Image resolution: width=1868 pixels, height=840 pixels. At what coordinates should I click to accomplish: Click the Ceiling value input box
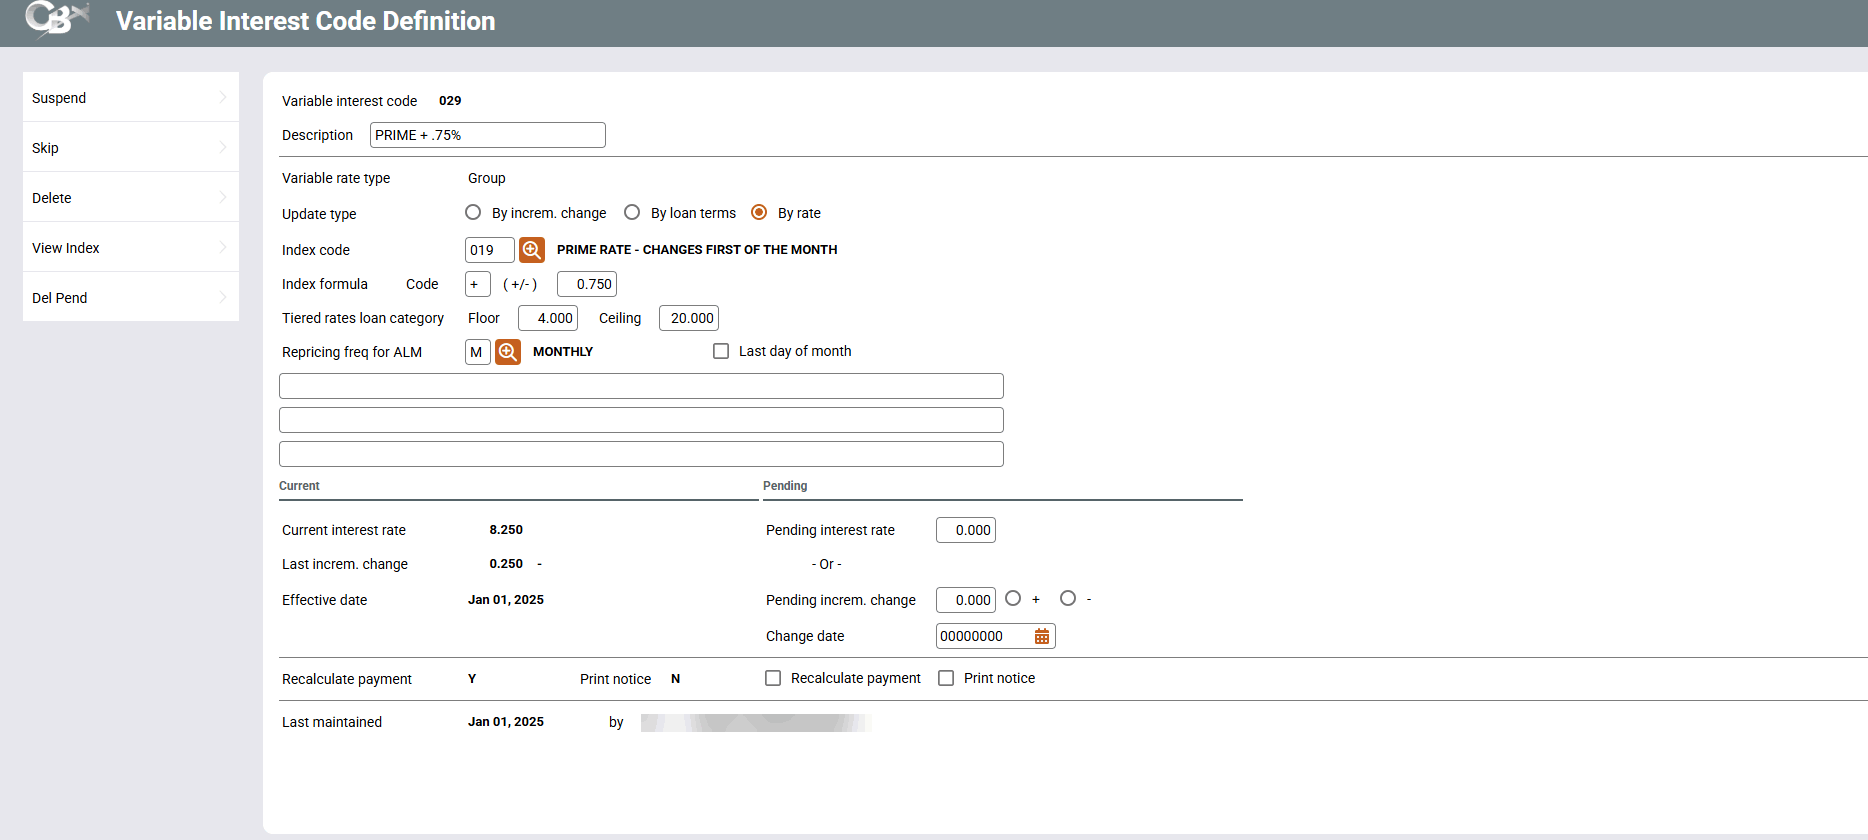click(688, 318)
